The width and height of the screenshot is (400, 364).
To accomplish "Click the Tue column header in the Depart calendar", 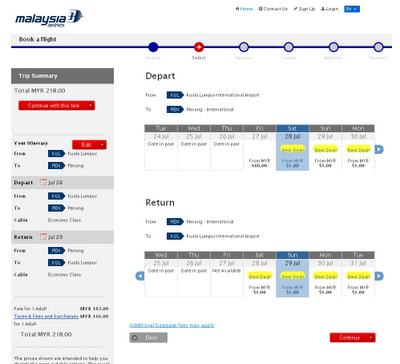I will pyautogui.click(x=161, y=128).
